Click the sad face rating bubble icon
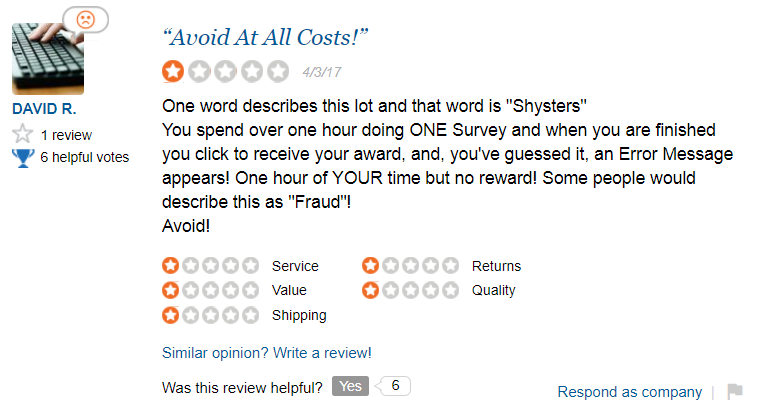This screenshot has height=414, width=767. coord(86,20)
